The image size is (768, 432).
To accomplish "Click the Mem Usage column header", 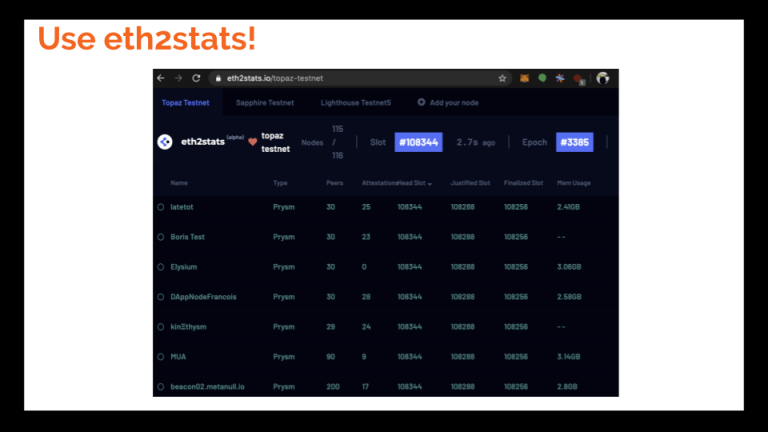I will pyautogui.click(x=574, y=183).
